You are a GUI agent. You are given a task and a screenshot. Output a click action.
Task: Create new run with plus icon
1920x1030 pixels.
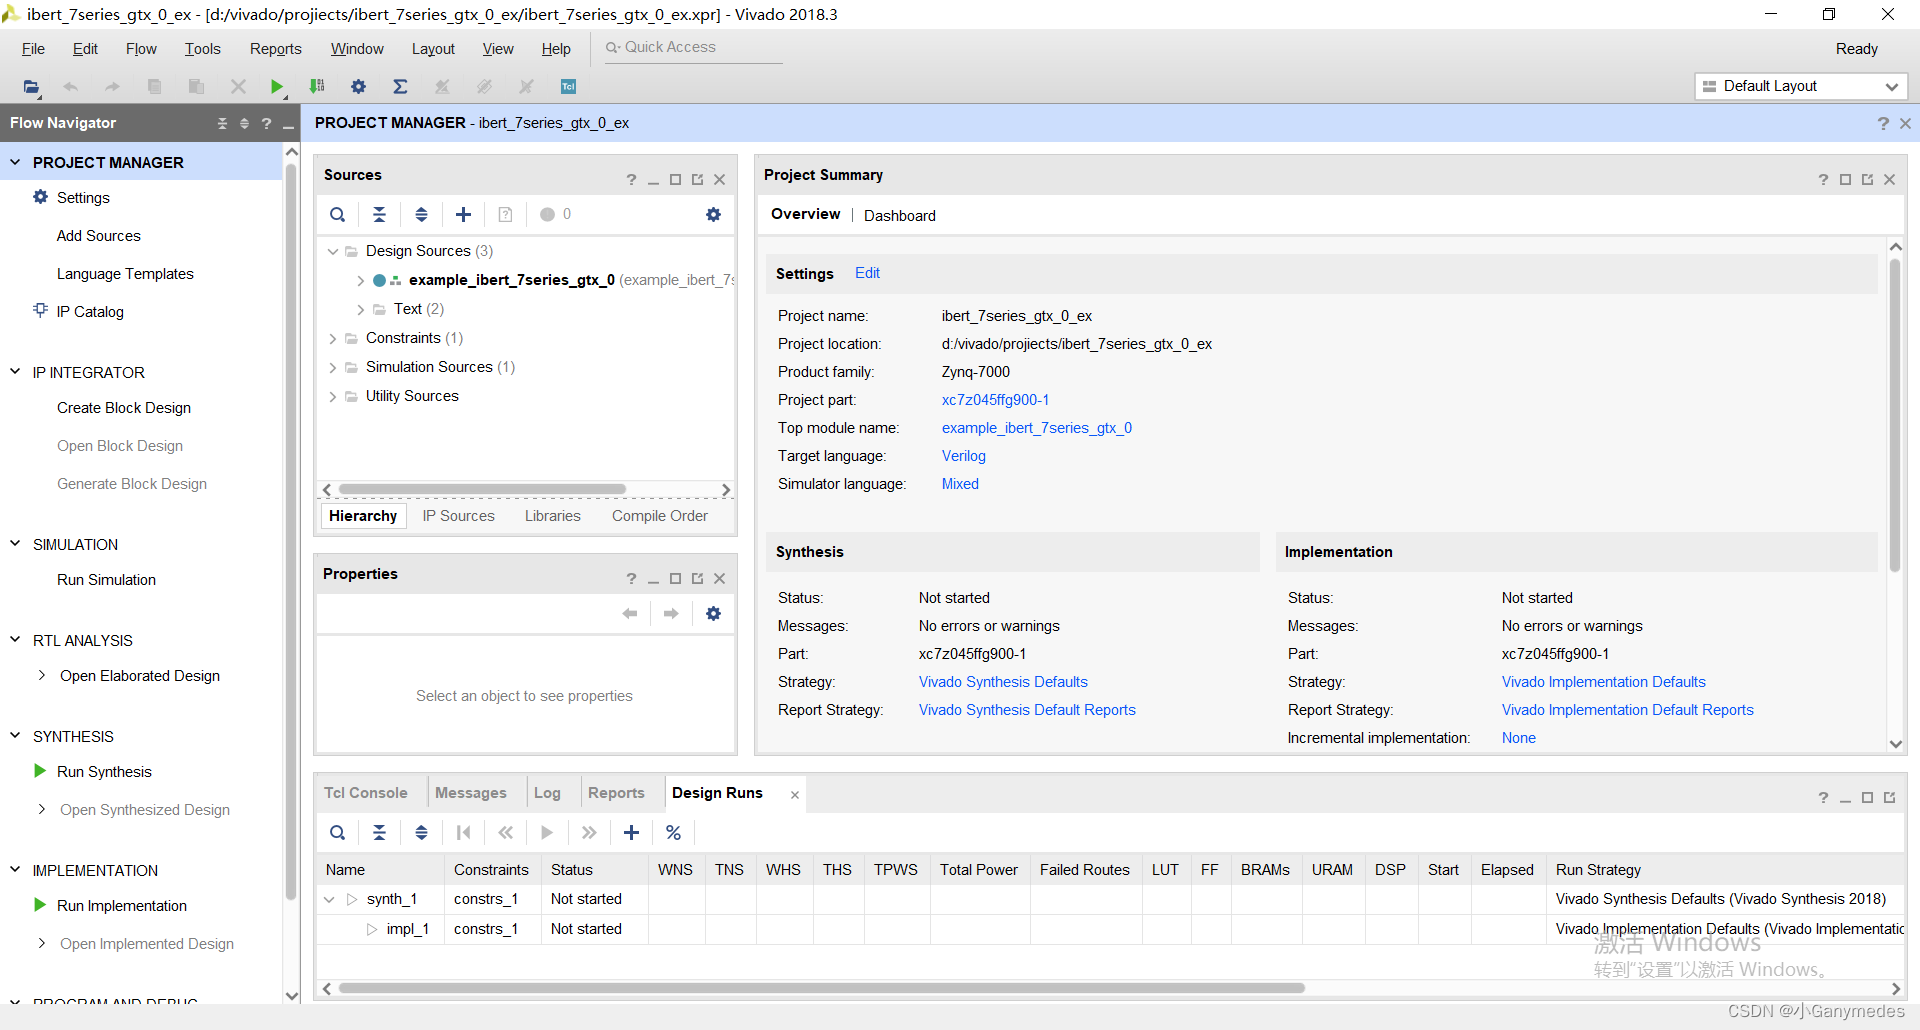(x=631, y=832)
